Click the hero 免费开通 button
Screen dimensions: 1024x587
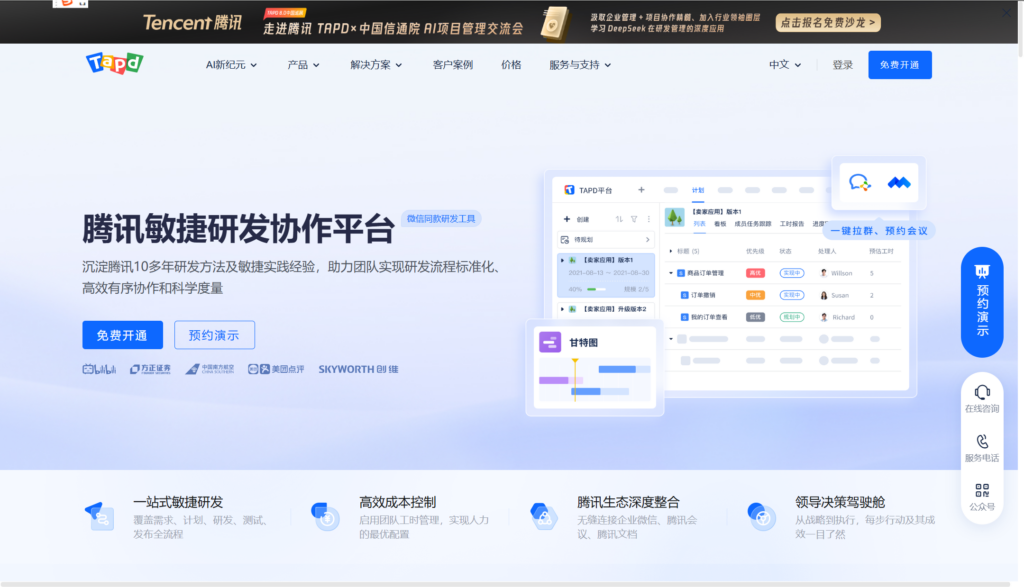(122, 335)
